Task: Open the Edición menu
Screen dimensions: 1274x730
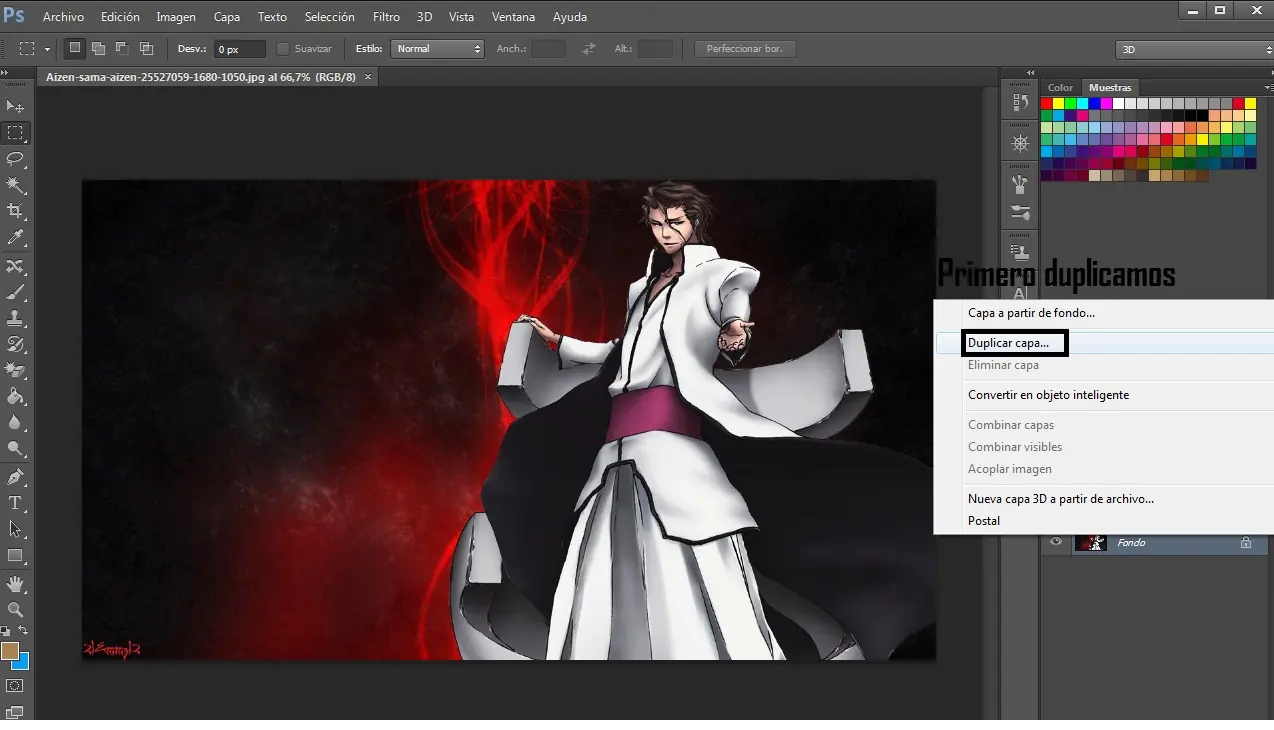Action: click(120, 17)
